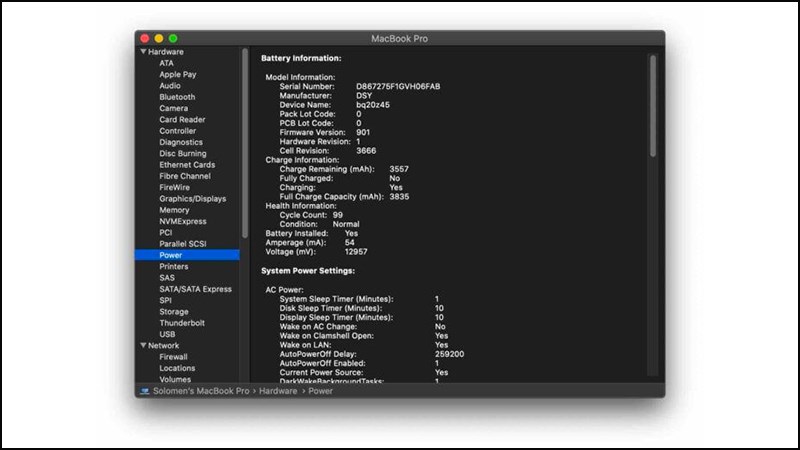
Task: Select Power in the sidebar list
Action: [170, 255]
